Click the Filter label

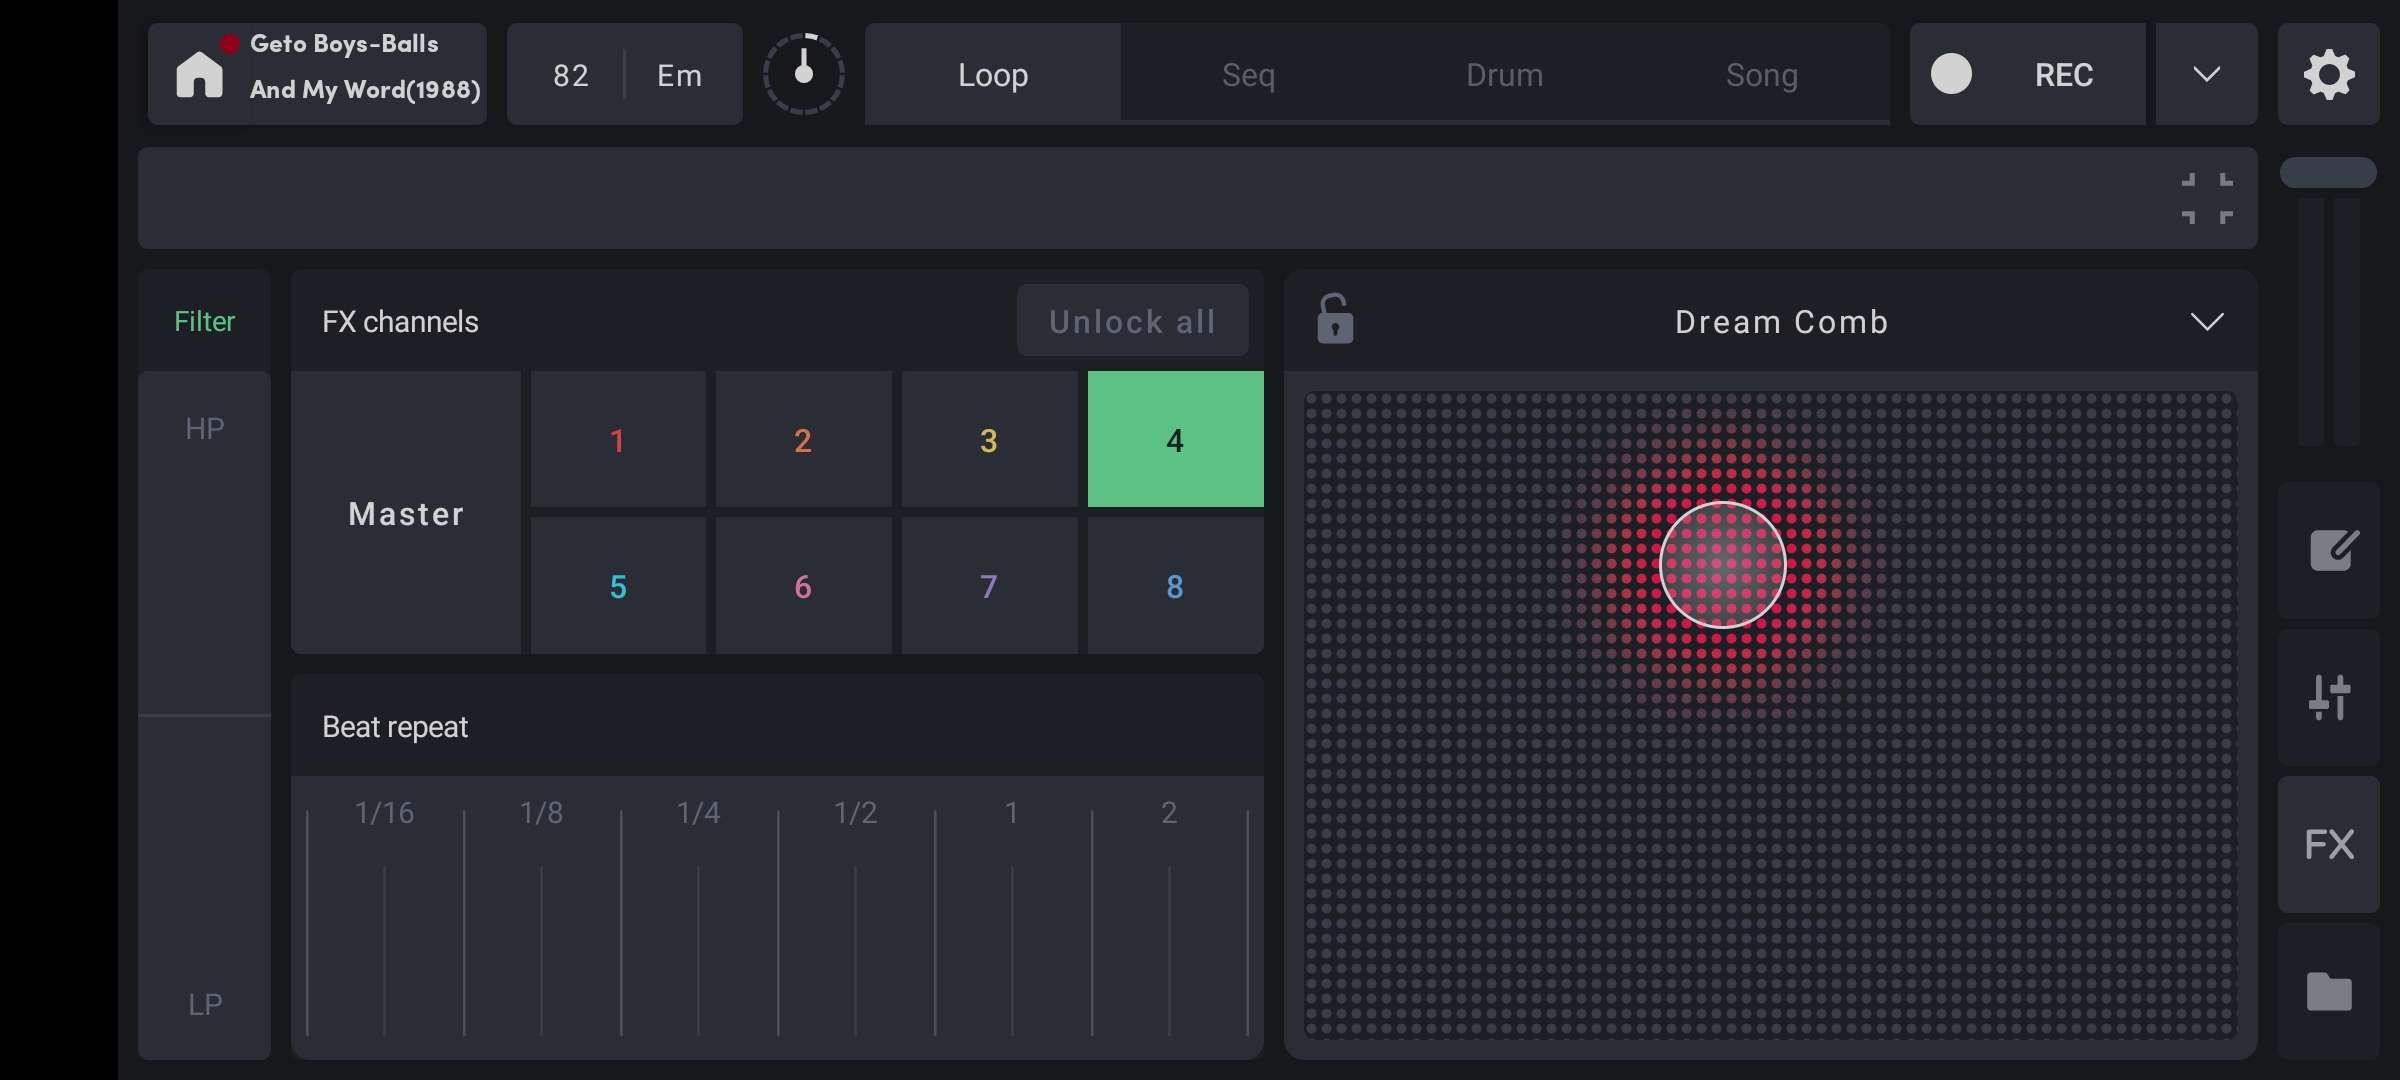click(x=204, y=321)
